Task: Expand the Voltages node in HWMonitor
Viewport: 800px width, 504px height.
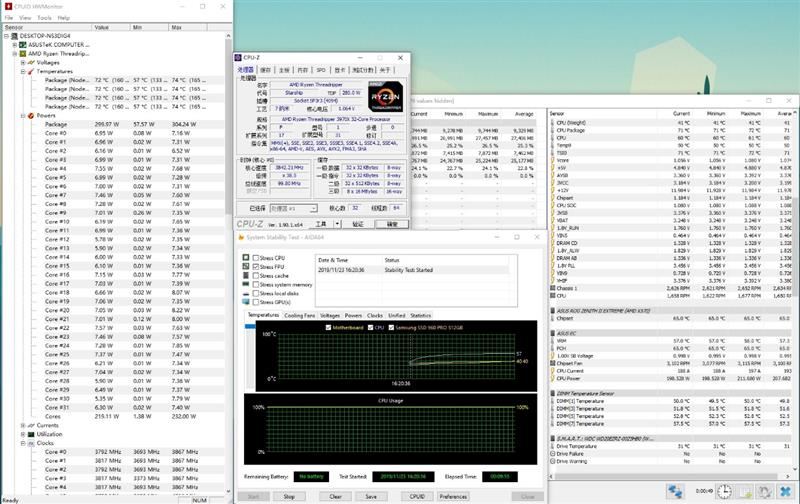Action: pyautogui.click(x=23, y=62)
